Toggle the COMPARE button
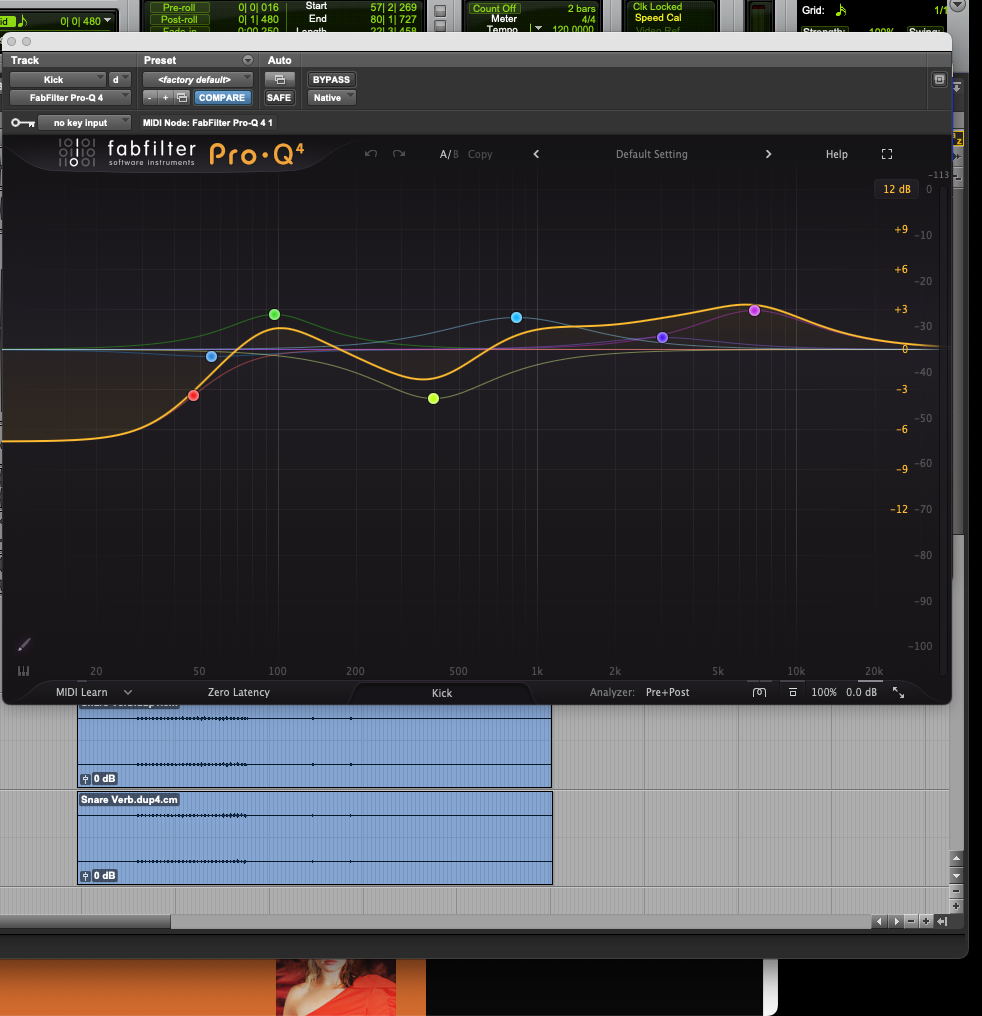982x1016 pixels. click(x=222, y=98)
